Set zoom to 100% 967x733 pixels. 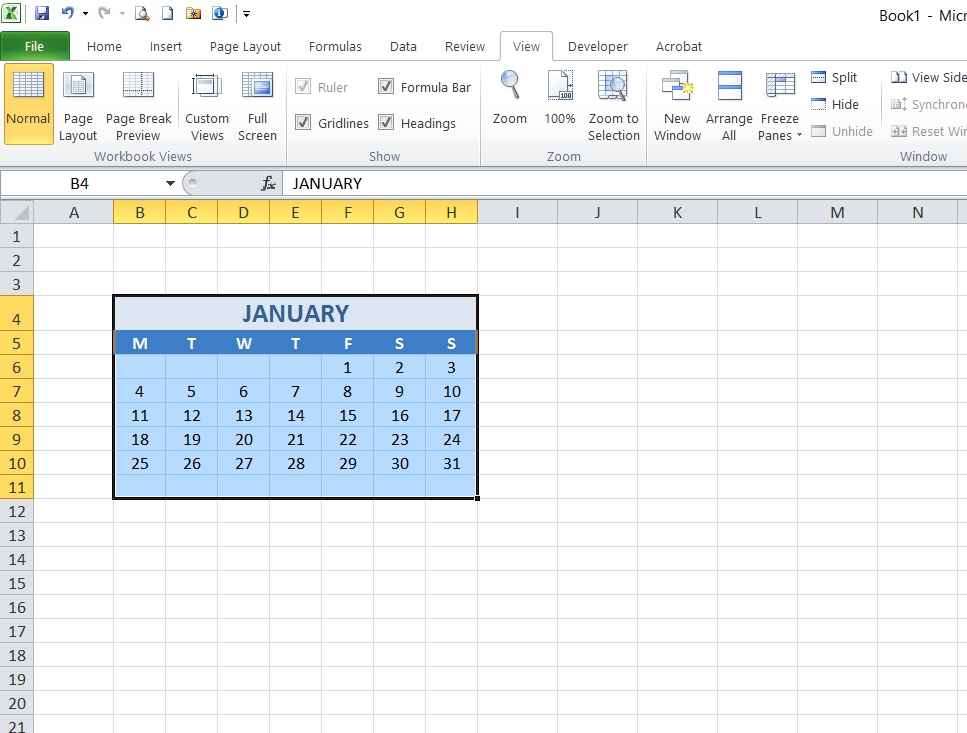click(x=560, y=99)
